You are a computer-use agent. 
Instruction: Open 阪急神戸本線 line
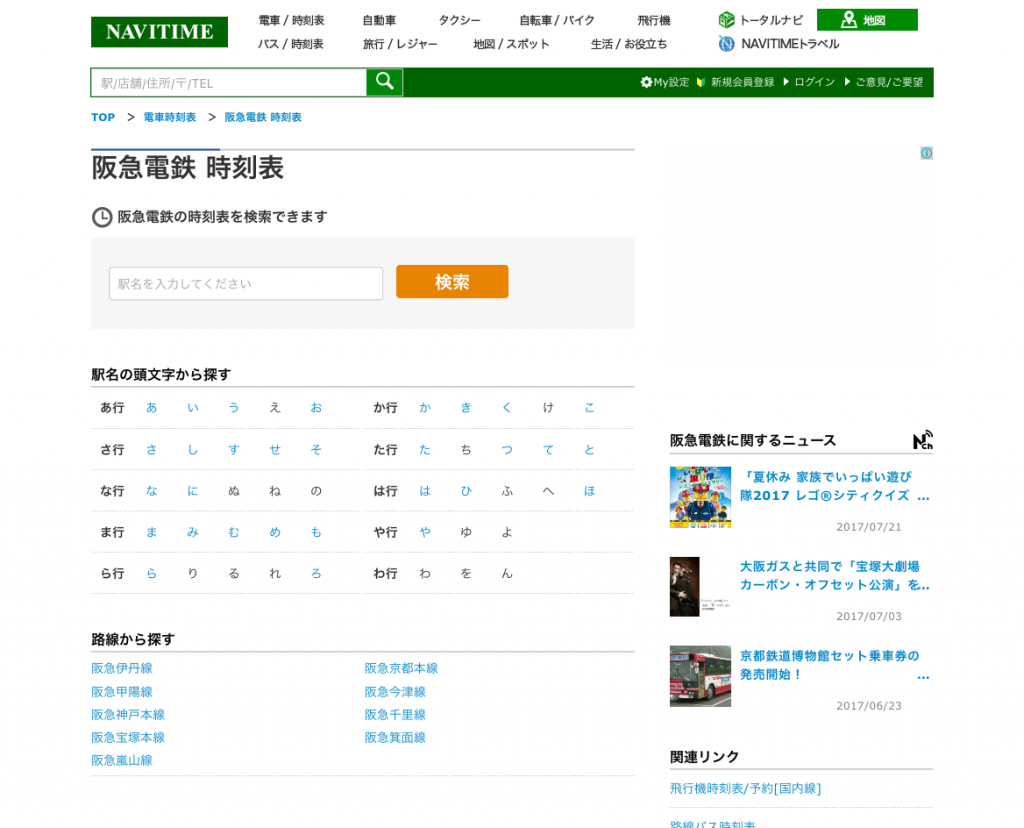128,714
